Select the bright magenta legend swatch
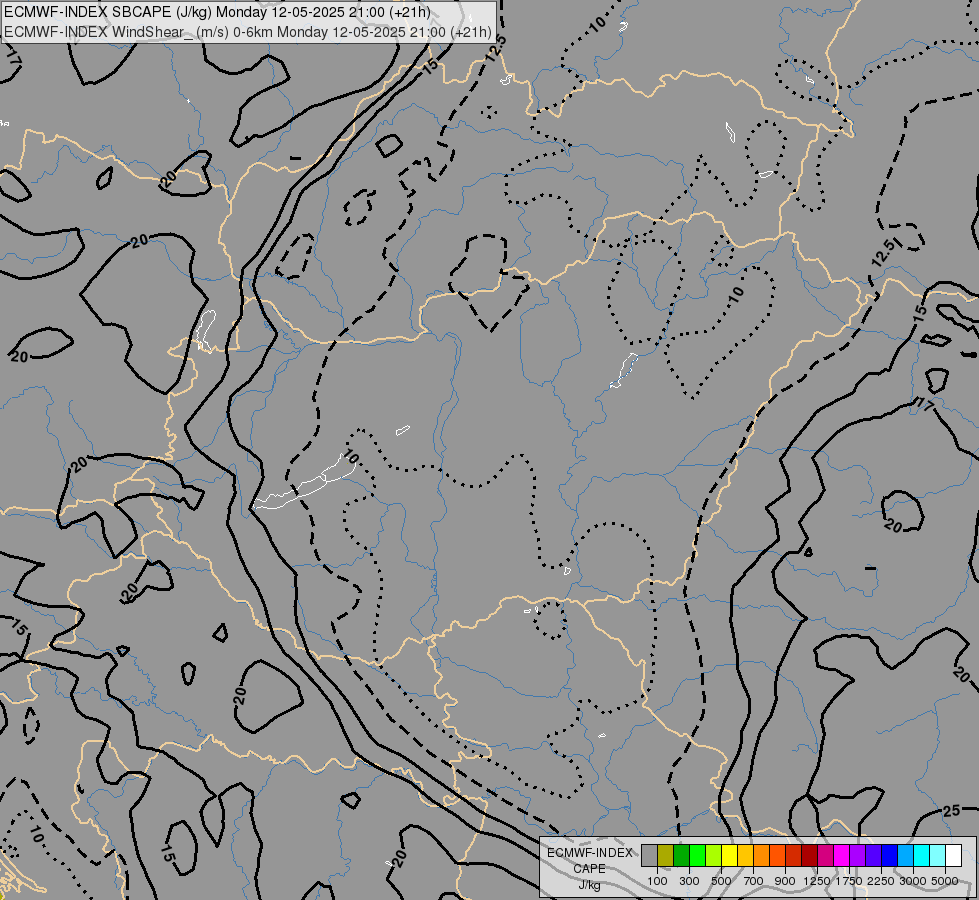 point(842,856)
